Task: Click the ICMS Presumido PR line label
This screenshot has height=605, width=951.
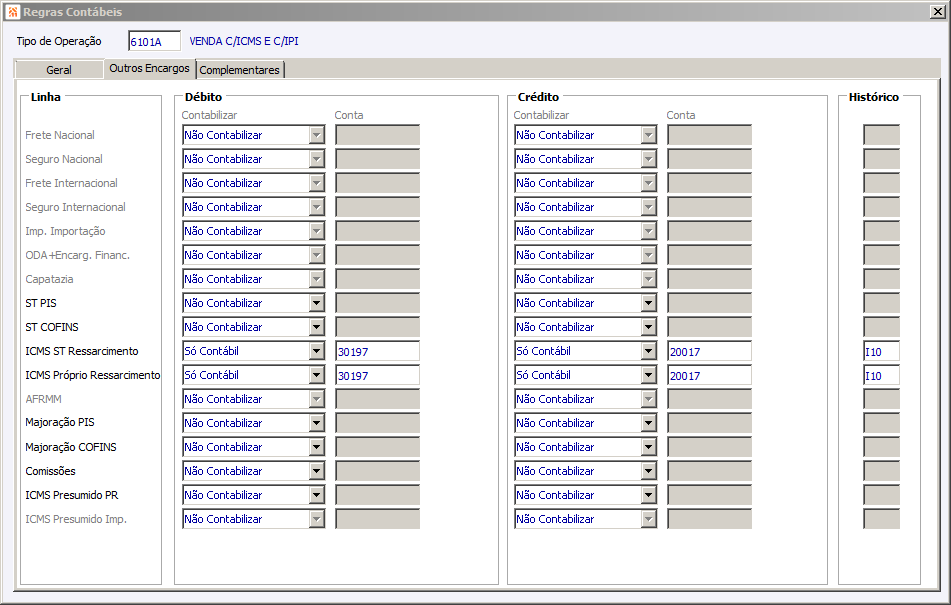Action: tap(72, 495)
